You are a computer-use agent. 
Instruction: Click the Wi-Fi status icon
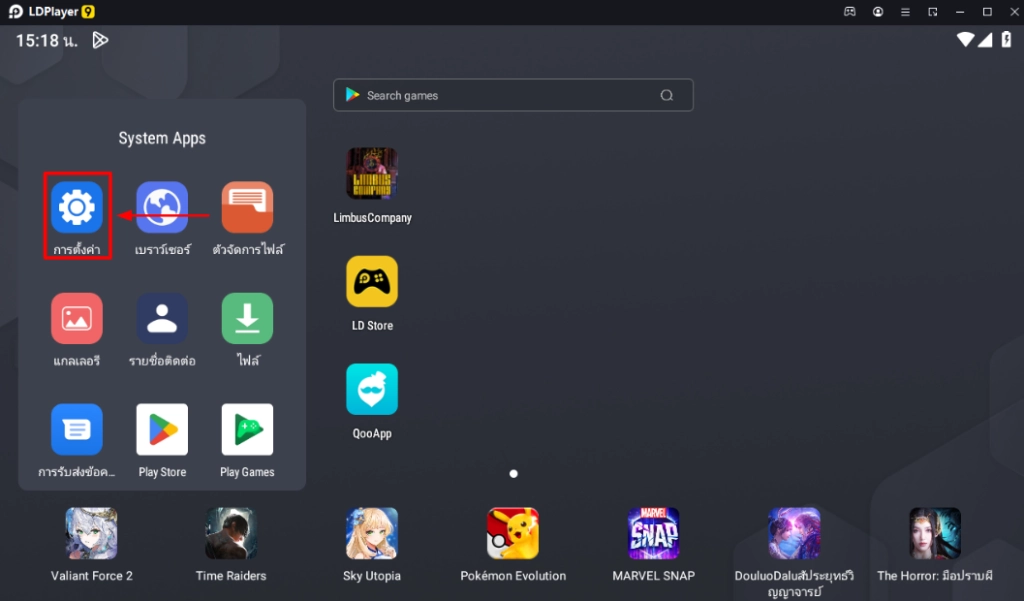[965, 40]
